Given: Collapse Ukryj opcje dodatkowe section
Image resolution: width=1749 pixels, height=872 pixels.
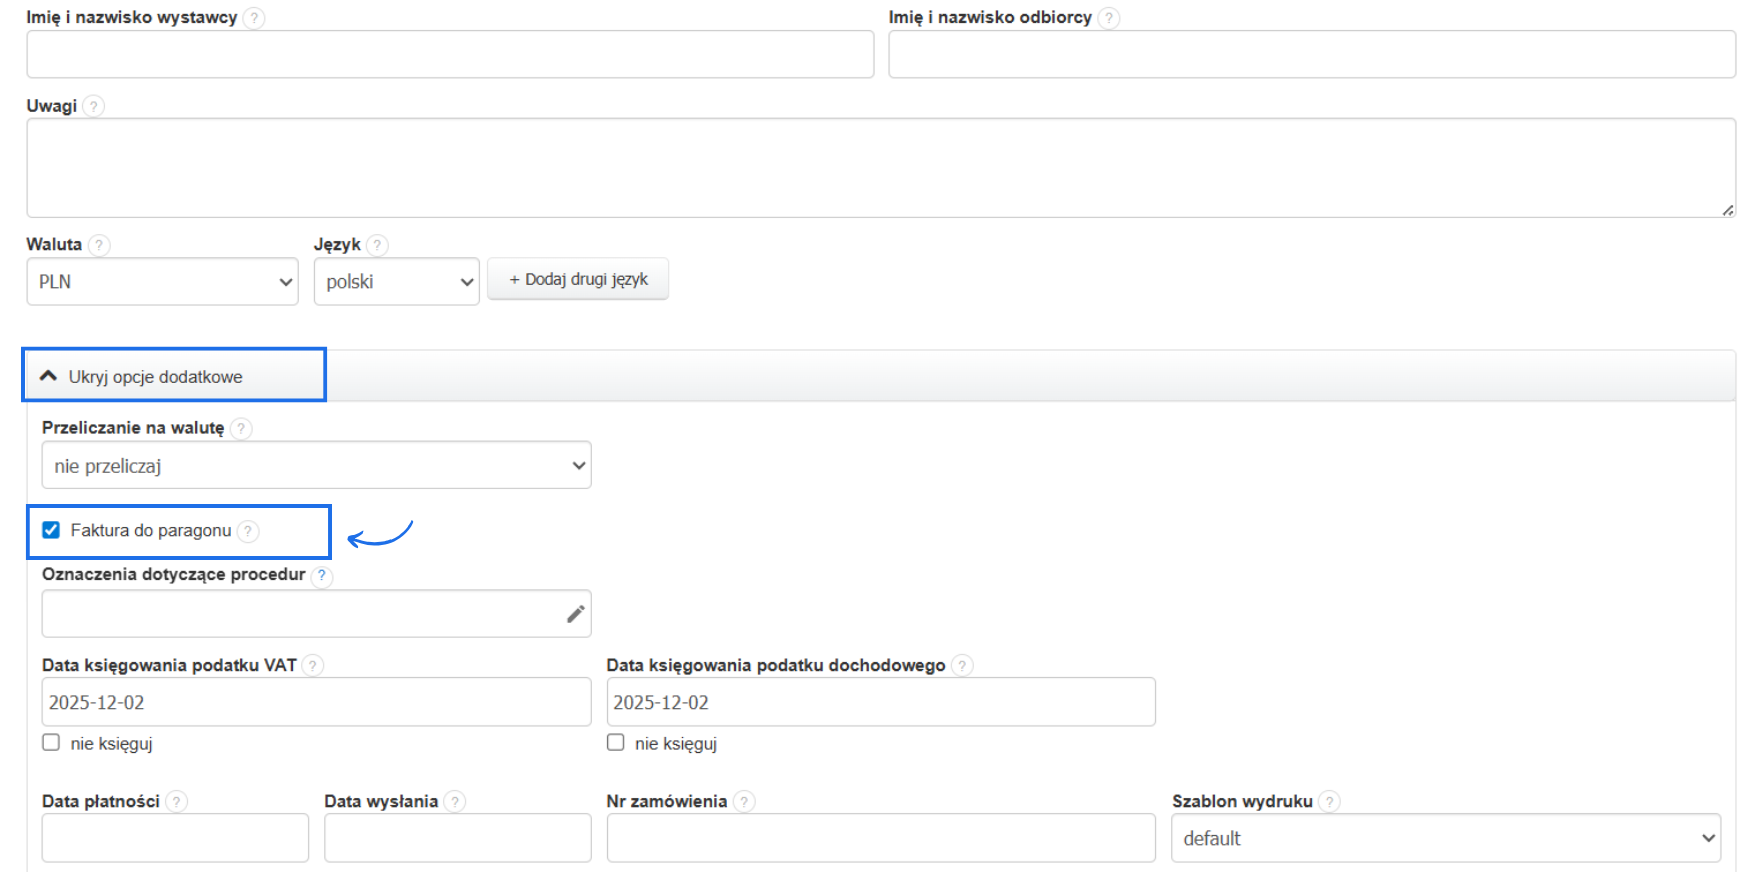Looking at the screenshot, I should click(155, 377).
